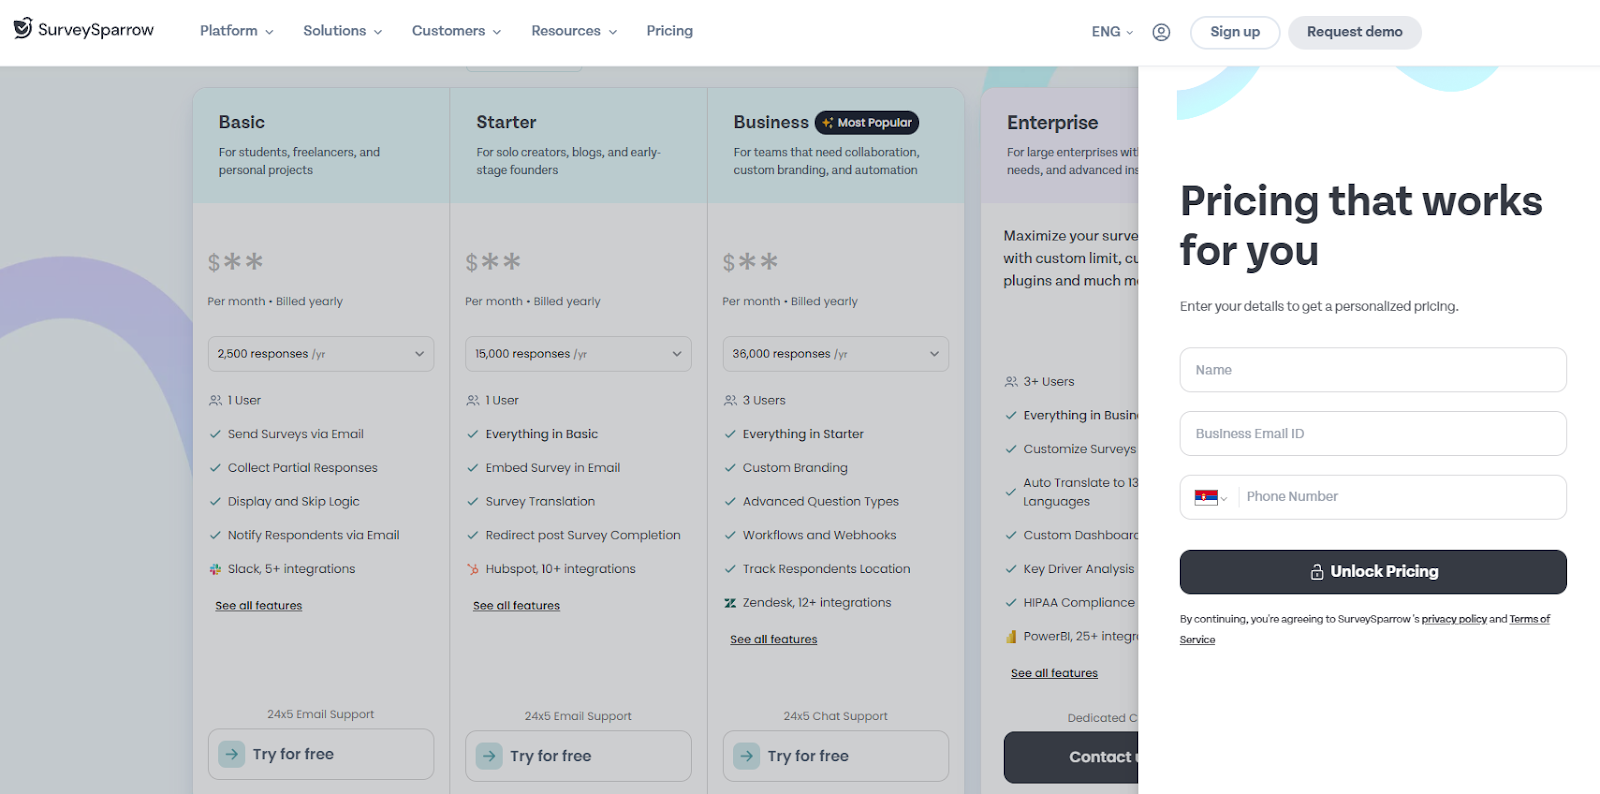Click Redirect post Survey Completion text
The image size is (1600, 794).
click(x=582, y=536)
